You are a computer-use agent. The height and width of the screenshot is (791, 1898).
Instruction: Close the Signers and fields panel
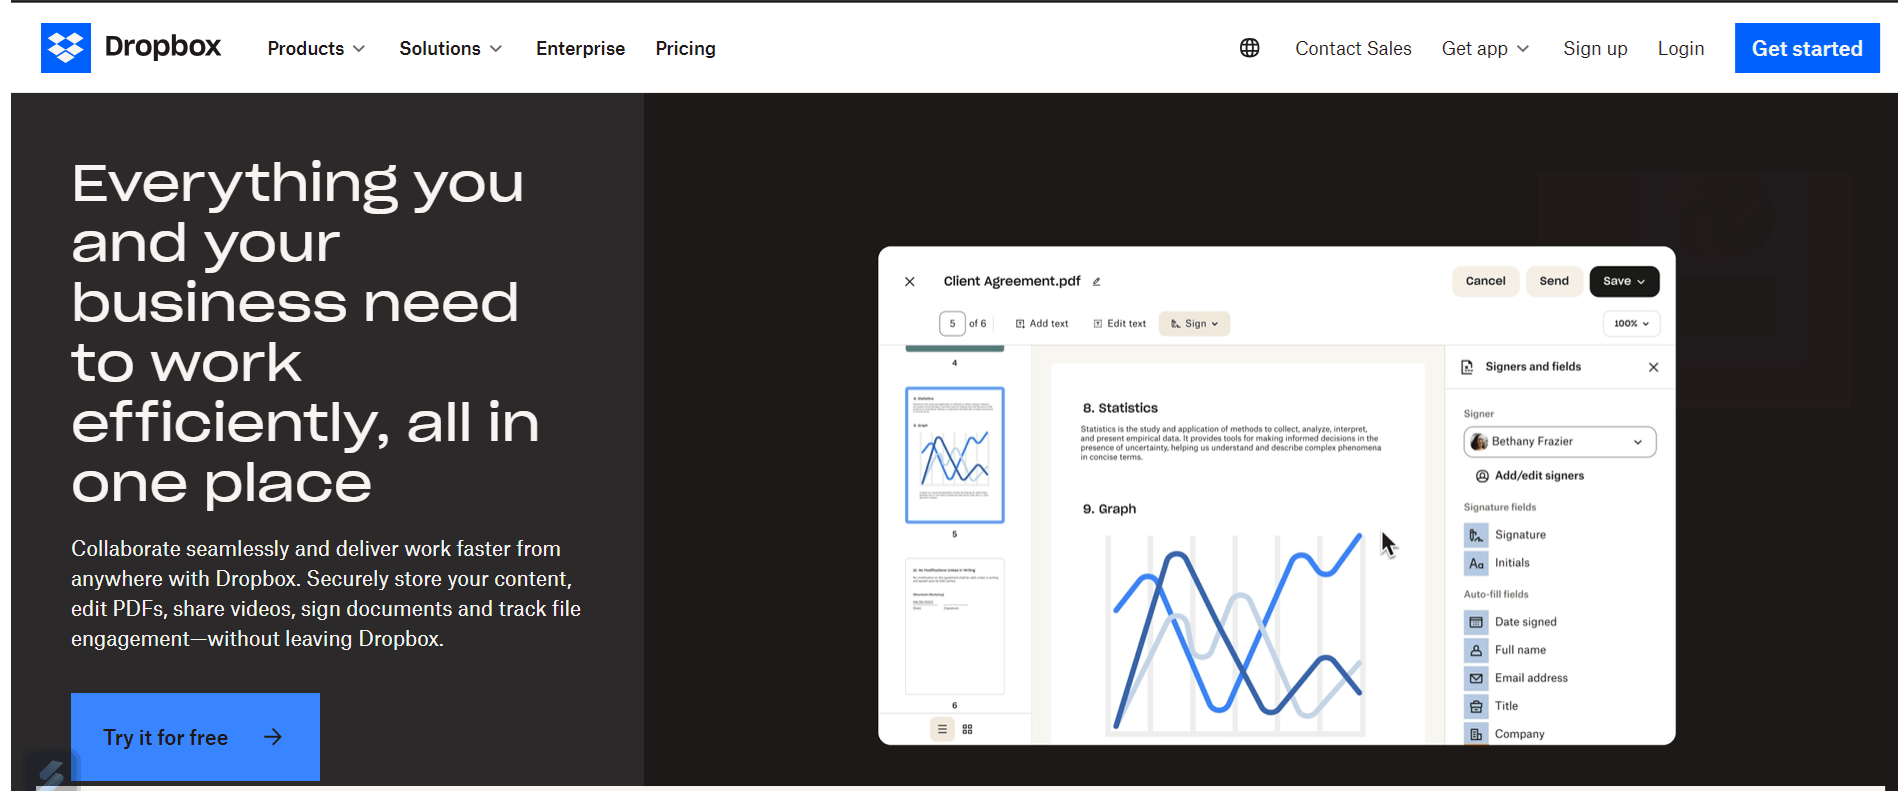pos(1653,367)
